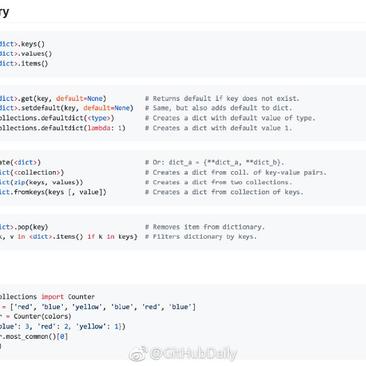This screenshot has height=366, width=366.
Task: Click comment 'Or: dict_a = {**dict_a, **dict_b}.'
Action: (215, 163)
